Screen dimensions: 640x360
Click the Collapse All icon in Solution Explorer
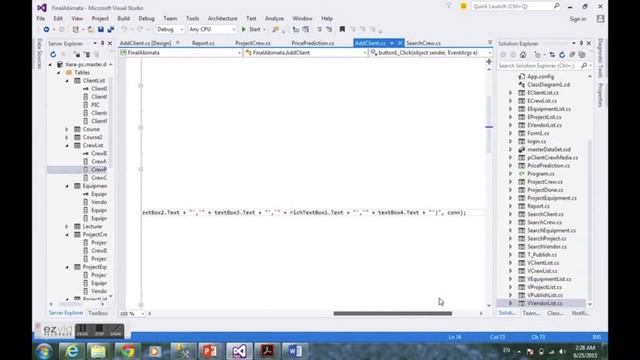click(x=572, y=55)
